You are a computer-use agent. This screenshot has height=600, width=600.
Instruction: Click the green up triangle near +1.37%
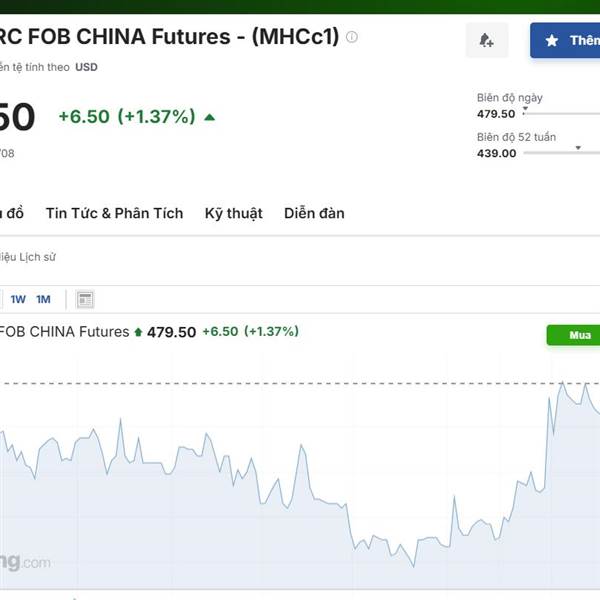(x=210, y=117)
